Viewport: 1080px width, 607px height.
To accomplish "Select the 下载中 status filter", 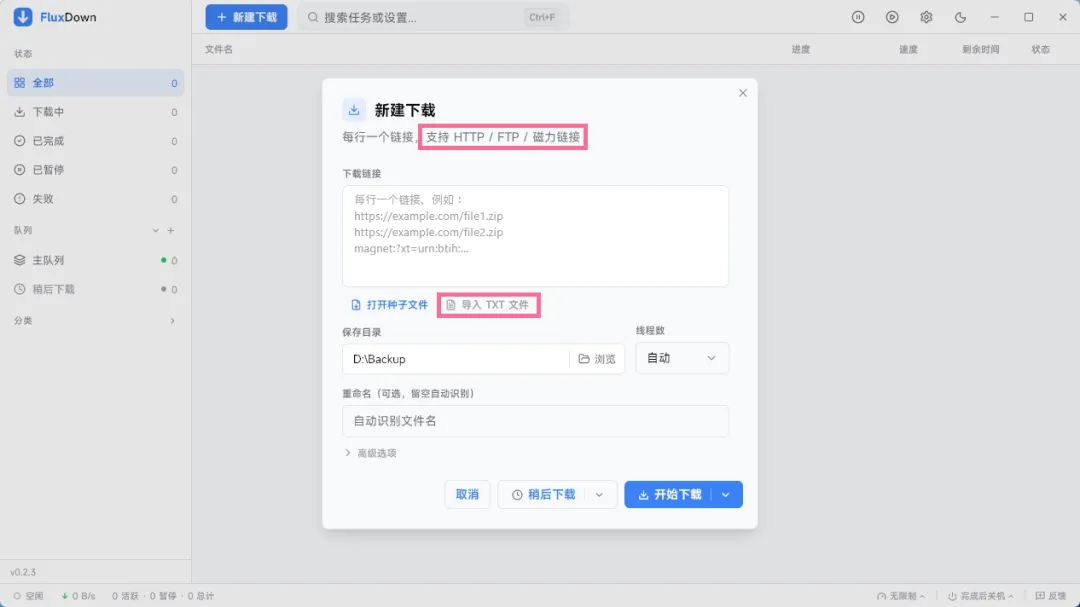I will pyautogui.click(x=96, y=112).
